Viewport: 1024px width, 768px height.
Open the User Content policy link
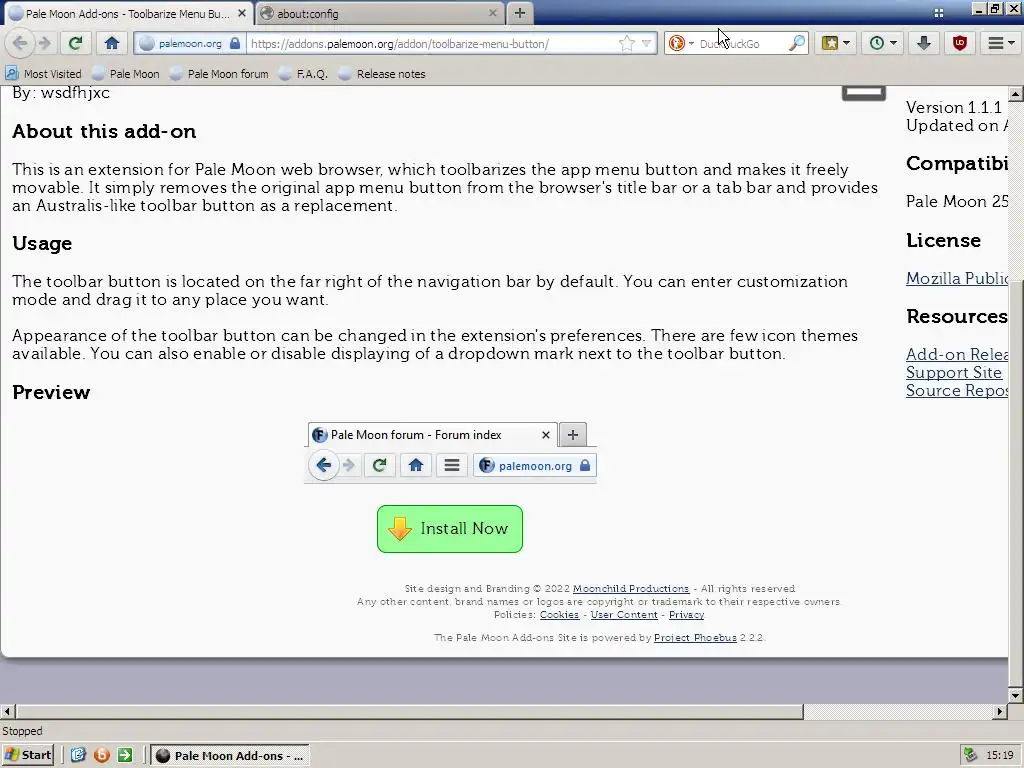coord(624,615)
